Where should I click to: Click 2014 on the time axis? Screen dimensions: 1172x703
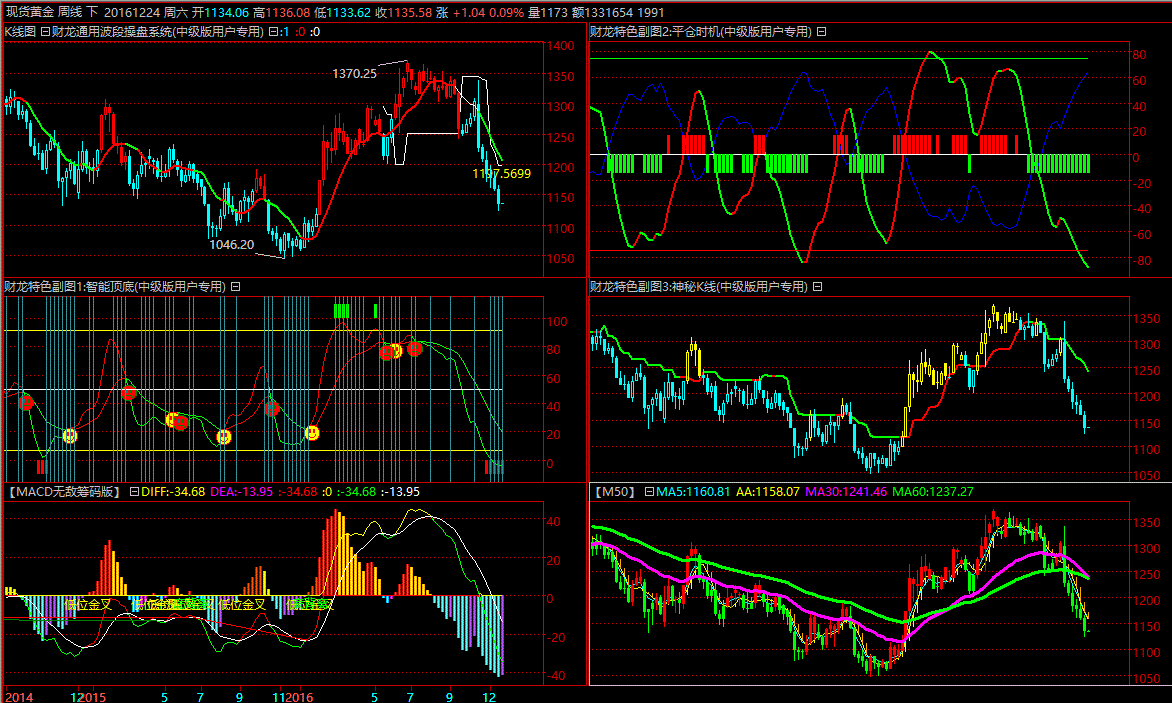coord(19,697)
